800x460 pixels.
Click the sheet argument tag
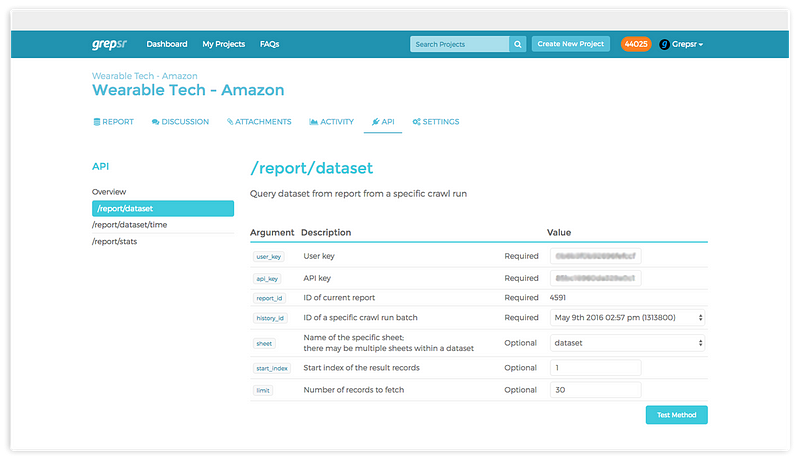264,344
